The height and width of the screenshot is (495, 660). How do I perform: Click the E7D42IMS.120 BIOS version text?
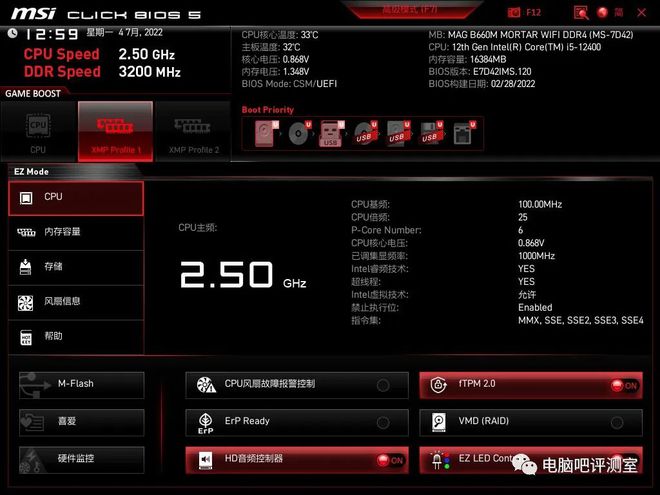[502, 72]
